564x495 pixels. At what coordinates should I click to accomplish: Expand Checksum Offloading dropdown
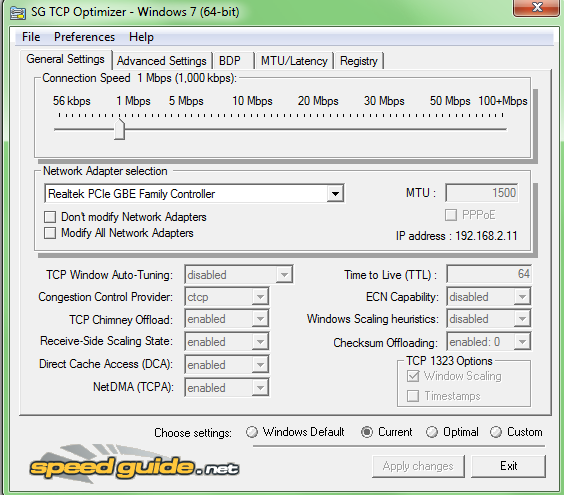[522, 341]
